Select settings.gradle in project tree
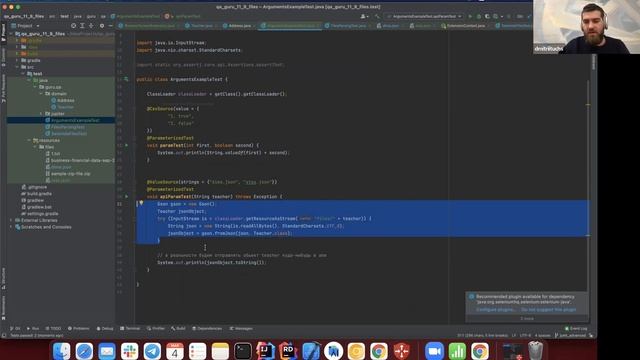The width and height of the screenshot is (640, 360). point(40,213)
